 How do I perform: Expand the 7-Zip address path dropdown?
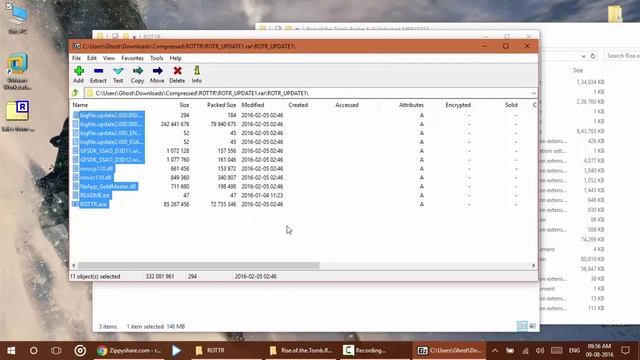pyautogui.click(x=533, y=93)
